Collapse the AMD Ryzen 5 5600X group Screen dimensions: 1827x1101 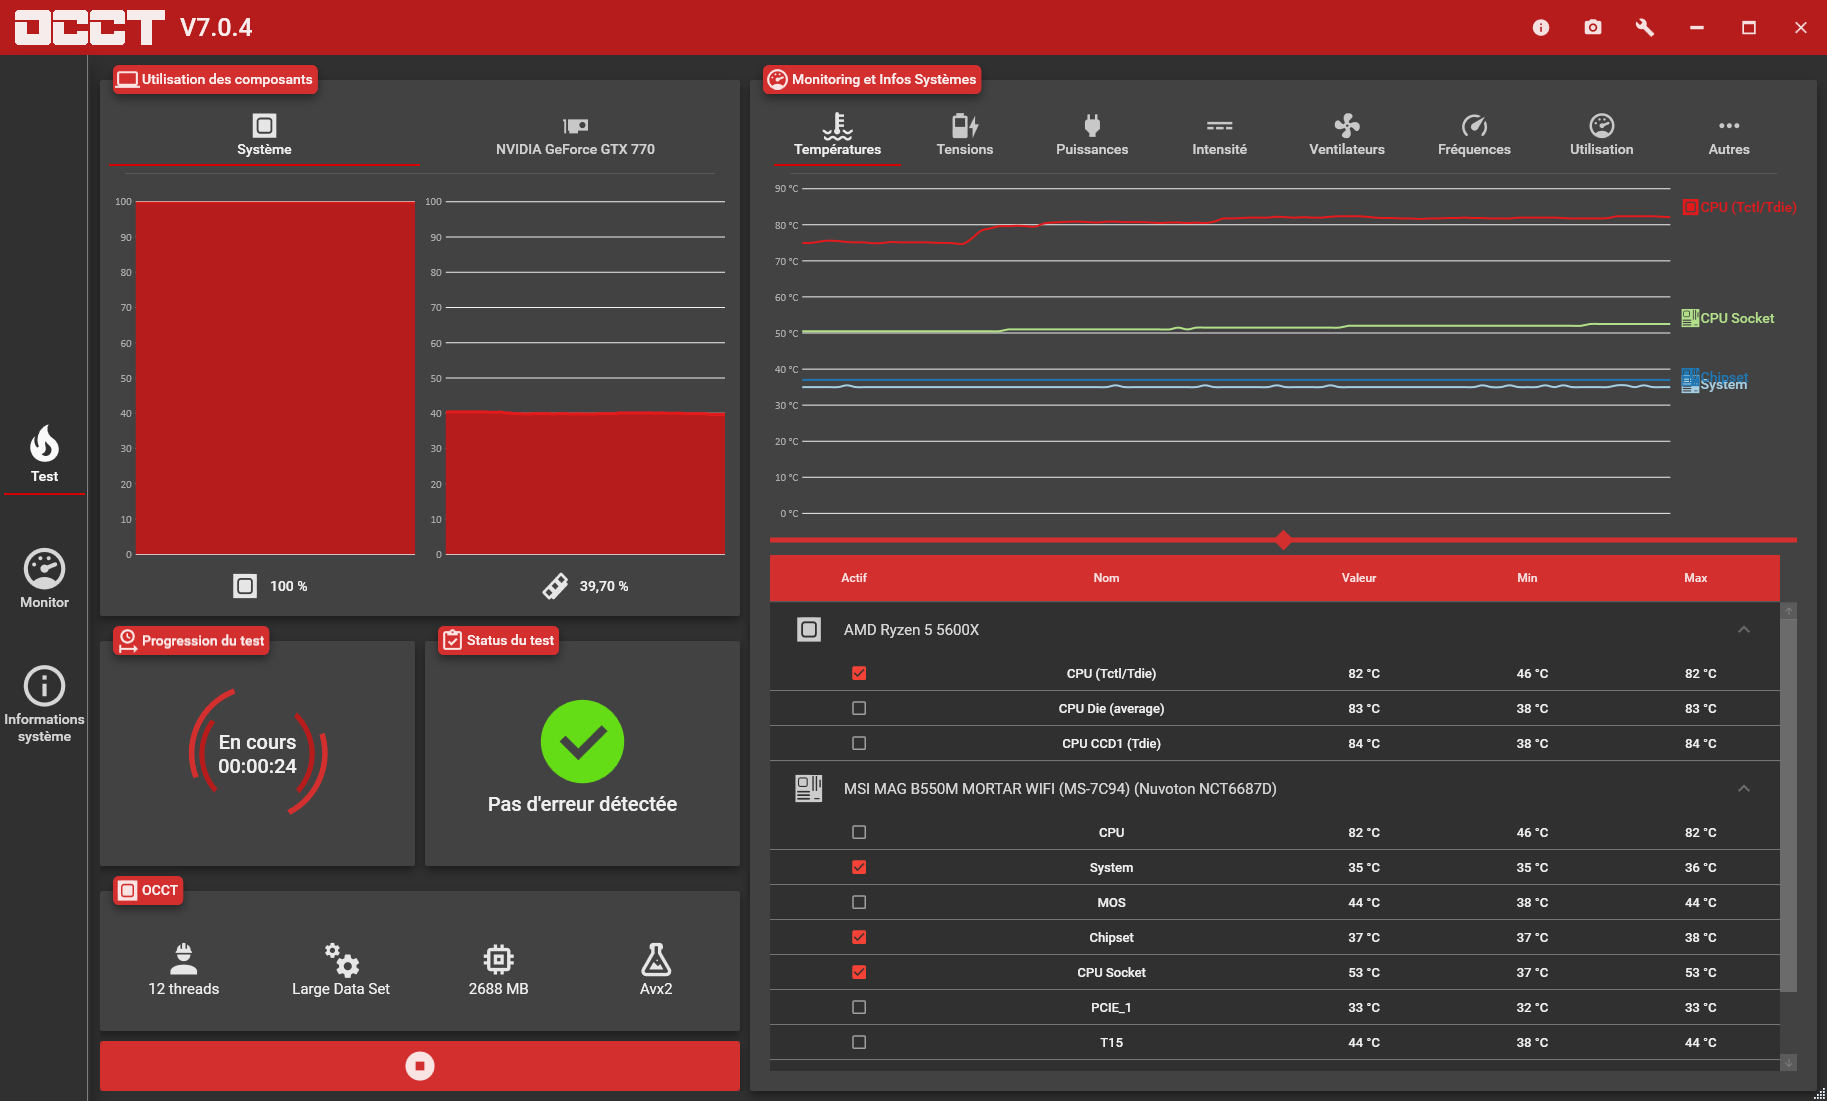click(1744, 630)
